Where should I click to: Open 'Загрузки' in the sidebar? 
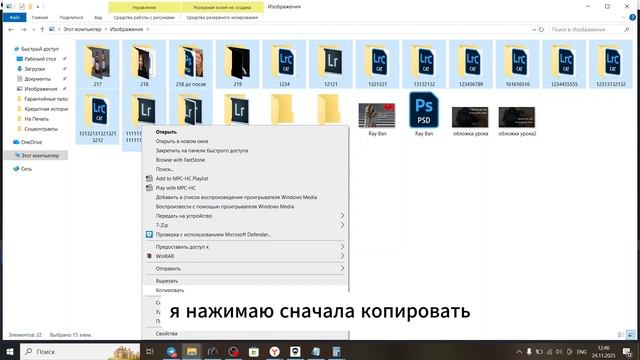[35, 69]
